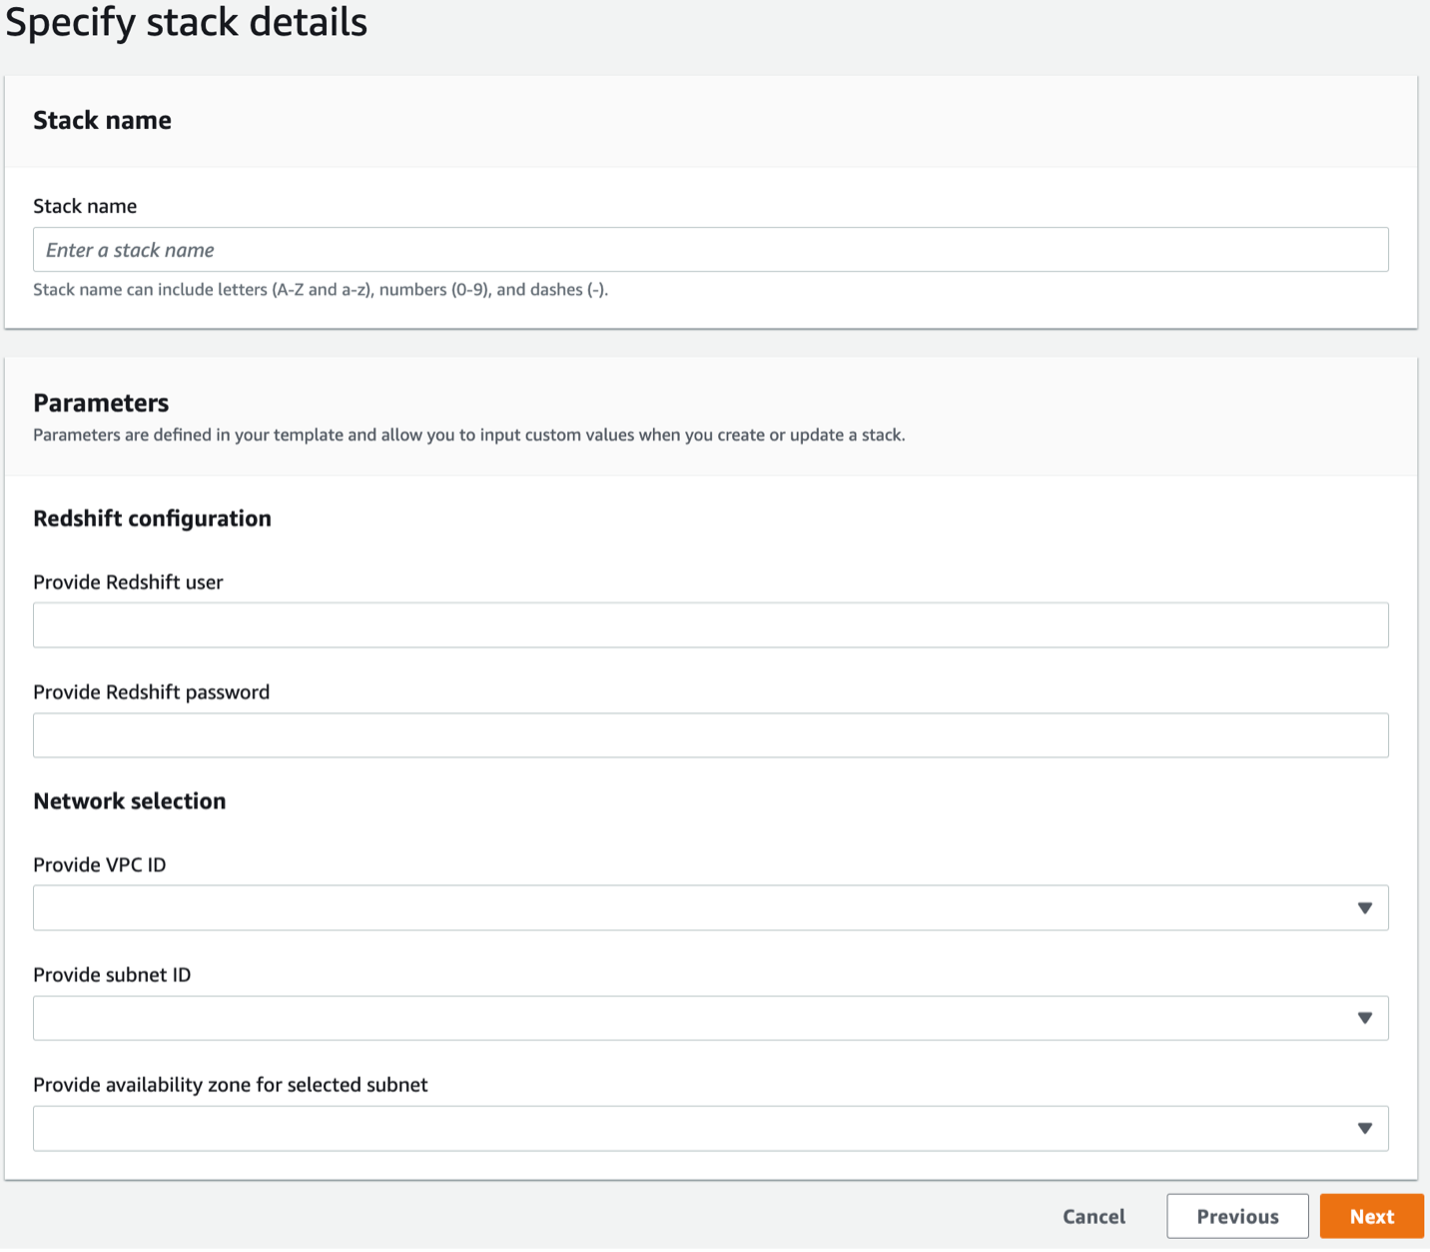Click into the Redshift user text box
Screen dimensions: 1430x1252
click(x=710, y=625)
